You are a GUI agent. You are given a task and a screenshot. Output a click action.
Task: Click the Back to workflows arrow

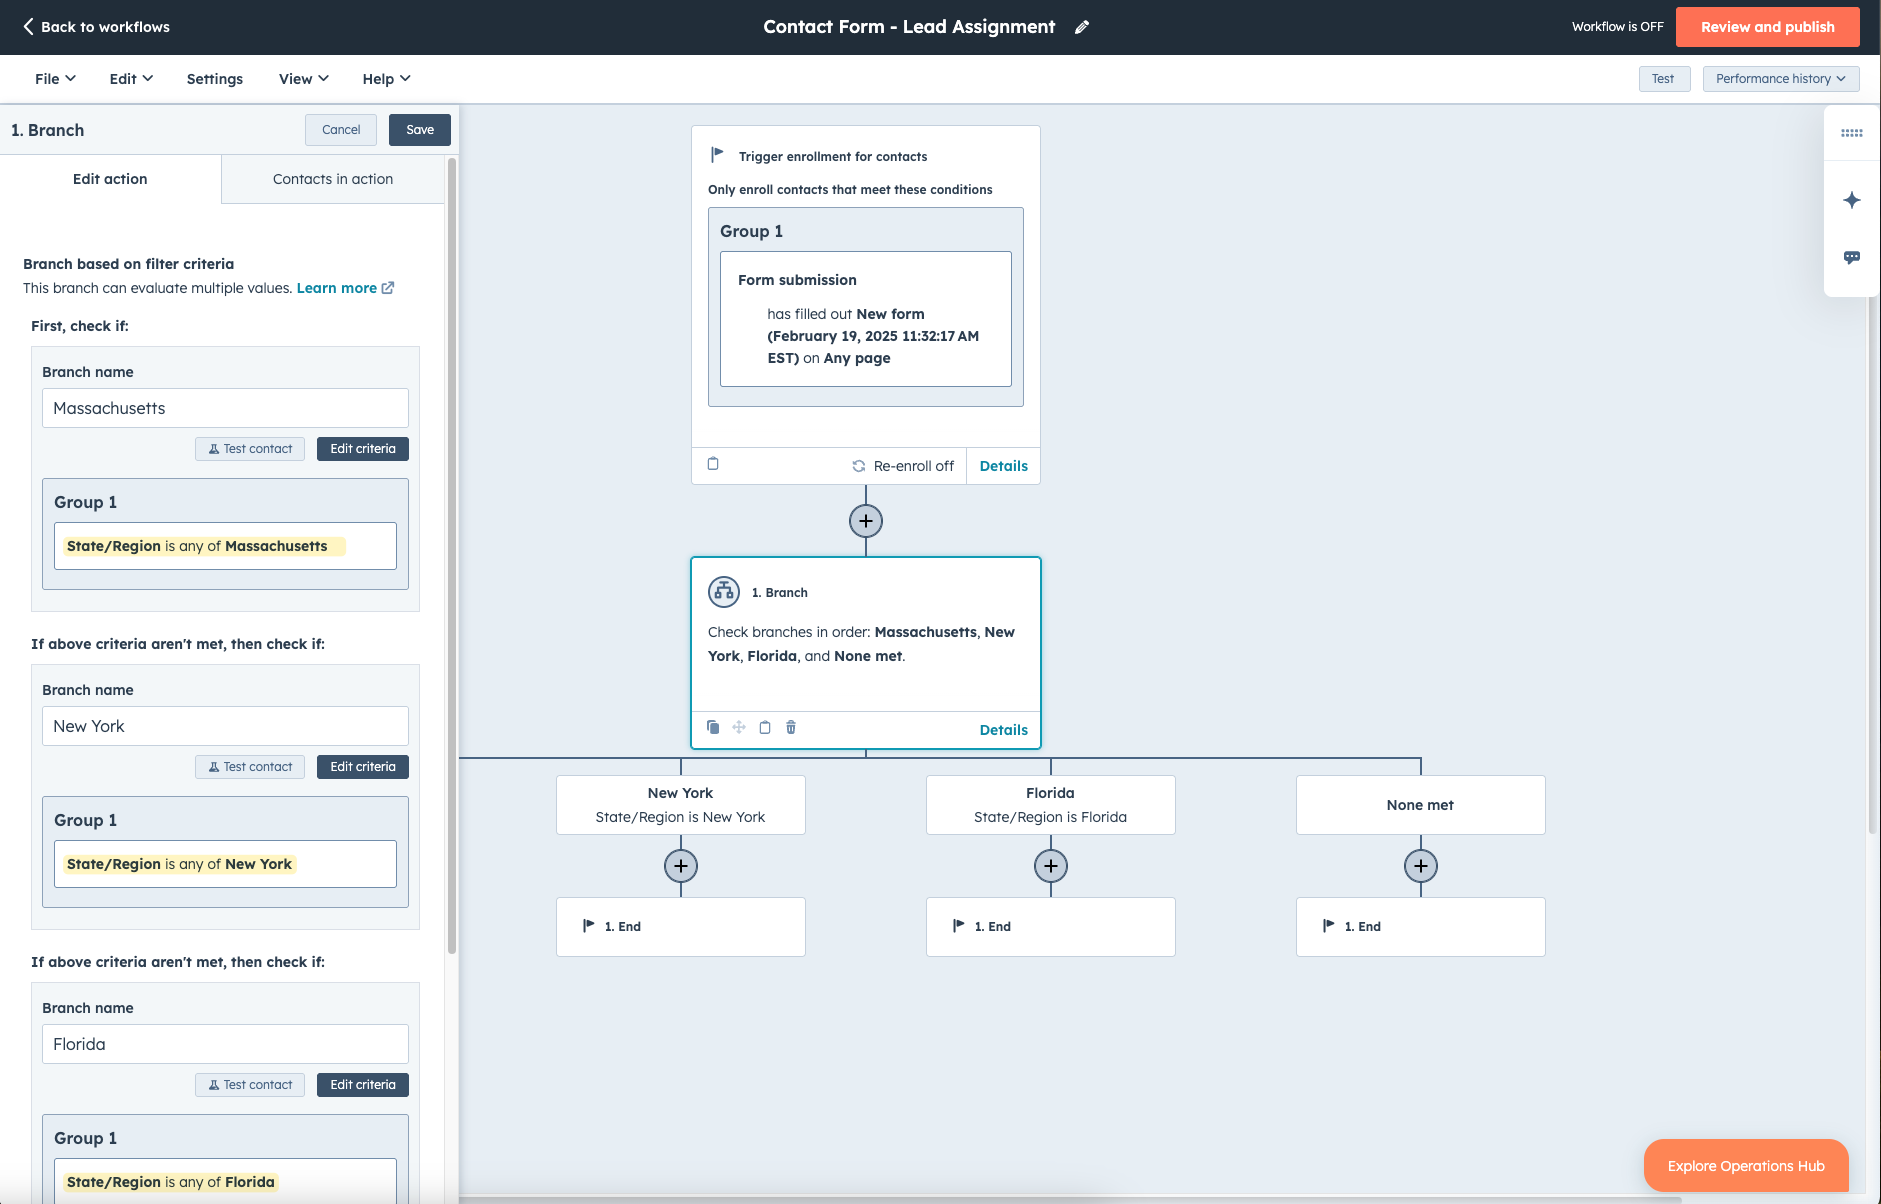(29, 27)
